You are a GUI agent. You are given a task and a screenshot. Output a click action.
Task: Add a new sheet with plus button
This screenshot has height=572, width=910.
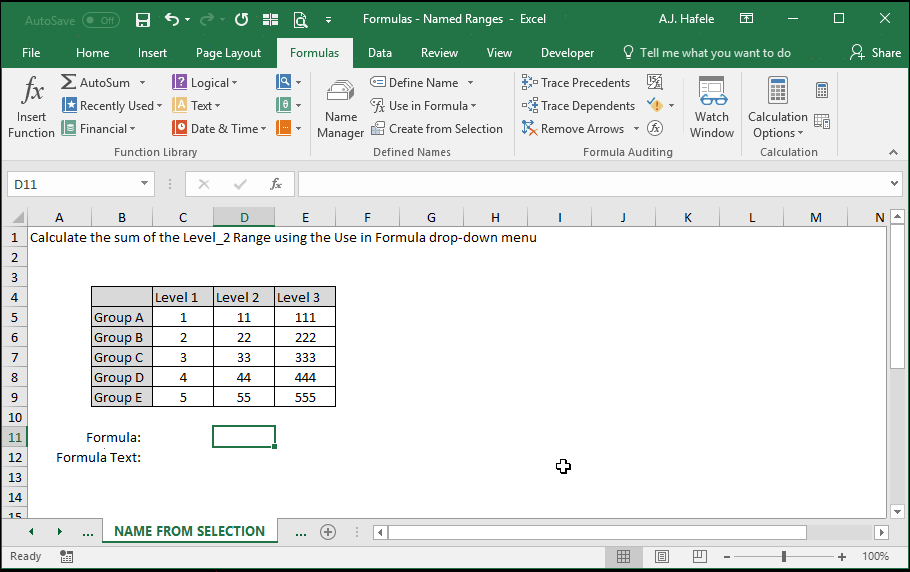(x=328, y=532)
